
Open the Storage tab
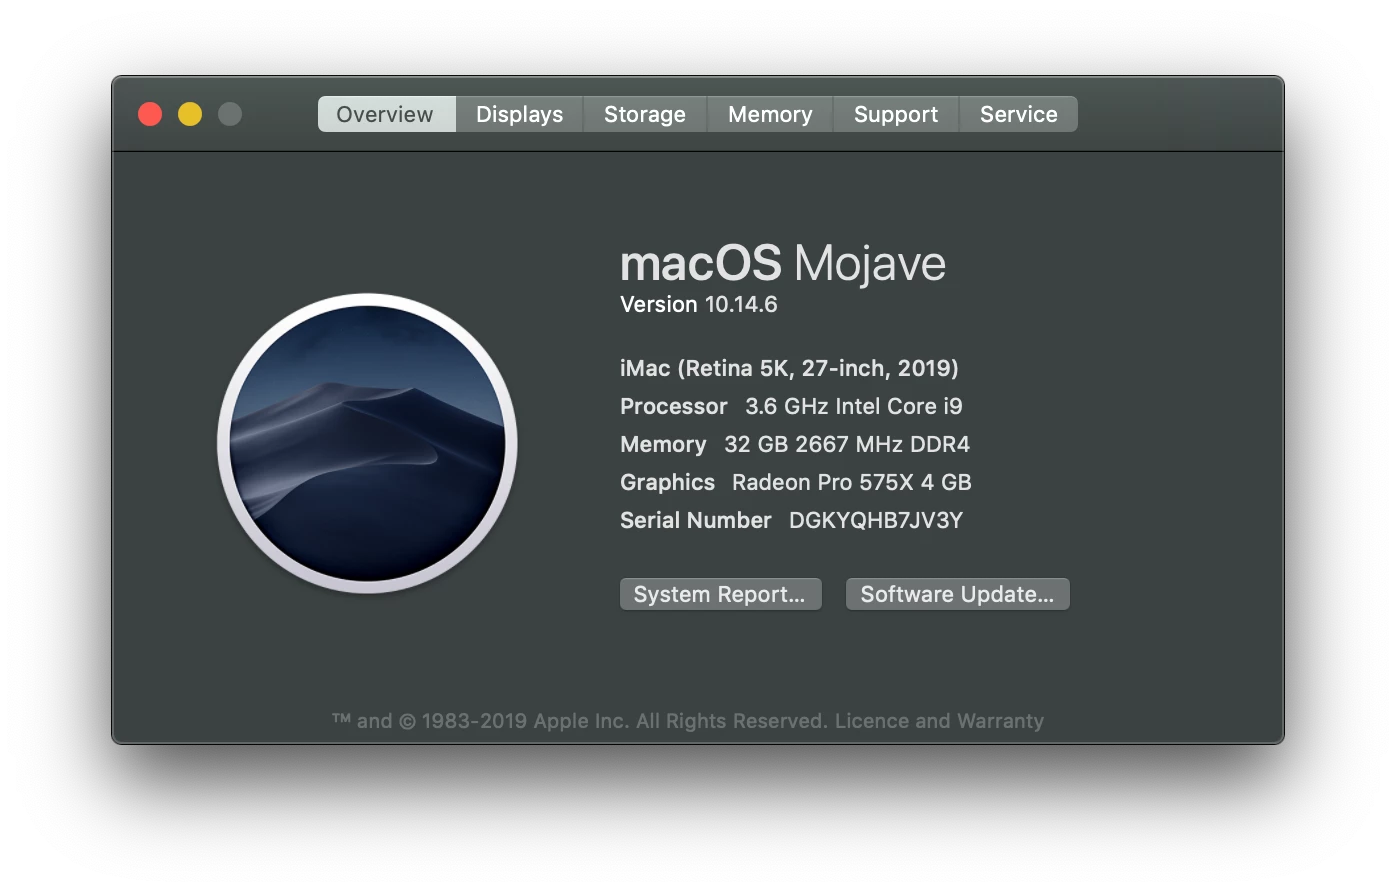coord(645,114)
